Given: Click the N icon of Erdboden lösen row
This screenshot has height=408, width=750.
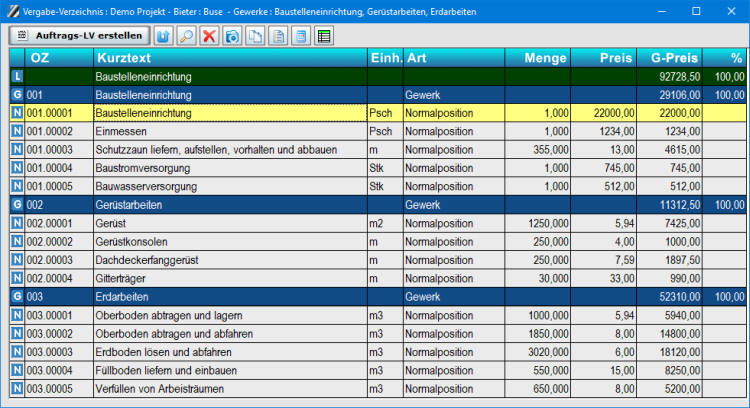Looking at the screenshot, I should point(17,352).
